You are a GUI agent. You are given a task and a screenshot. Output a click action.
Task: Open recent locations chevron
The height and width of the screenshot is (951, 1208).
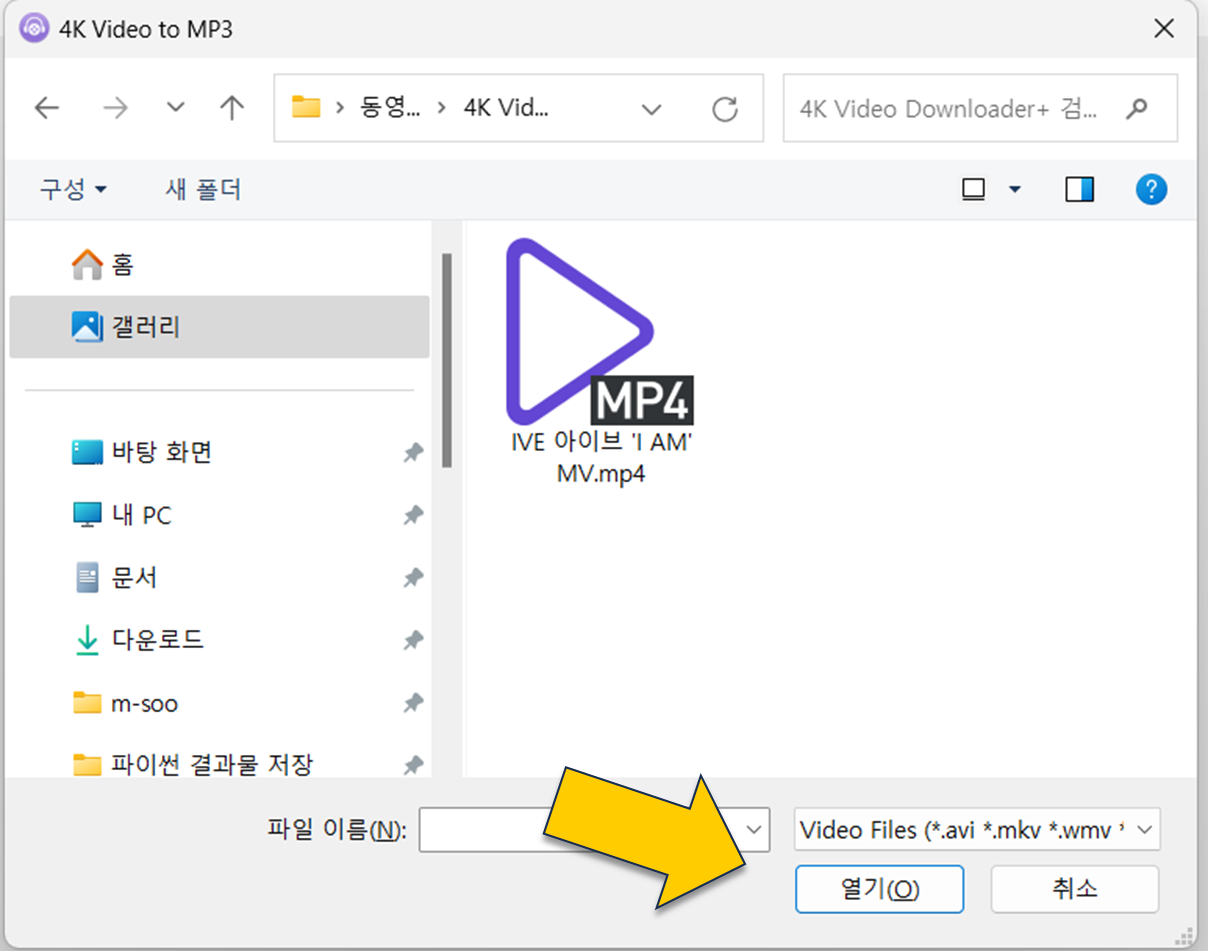pos(176,108)
